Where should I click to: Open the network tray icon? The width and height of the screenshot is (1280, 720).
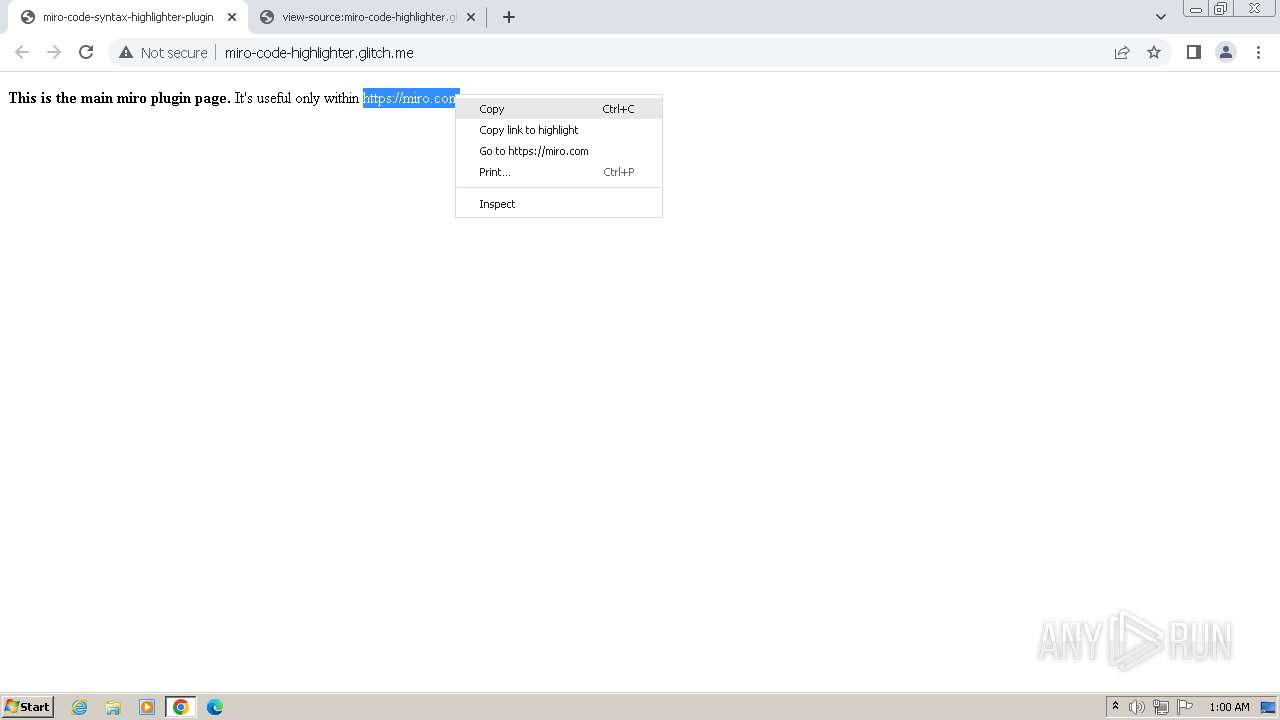point(1161,707)
